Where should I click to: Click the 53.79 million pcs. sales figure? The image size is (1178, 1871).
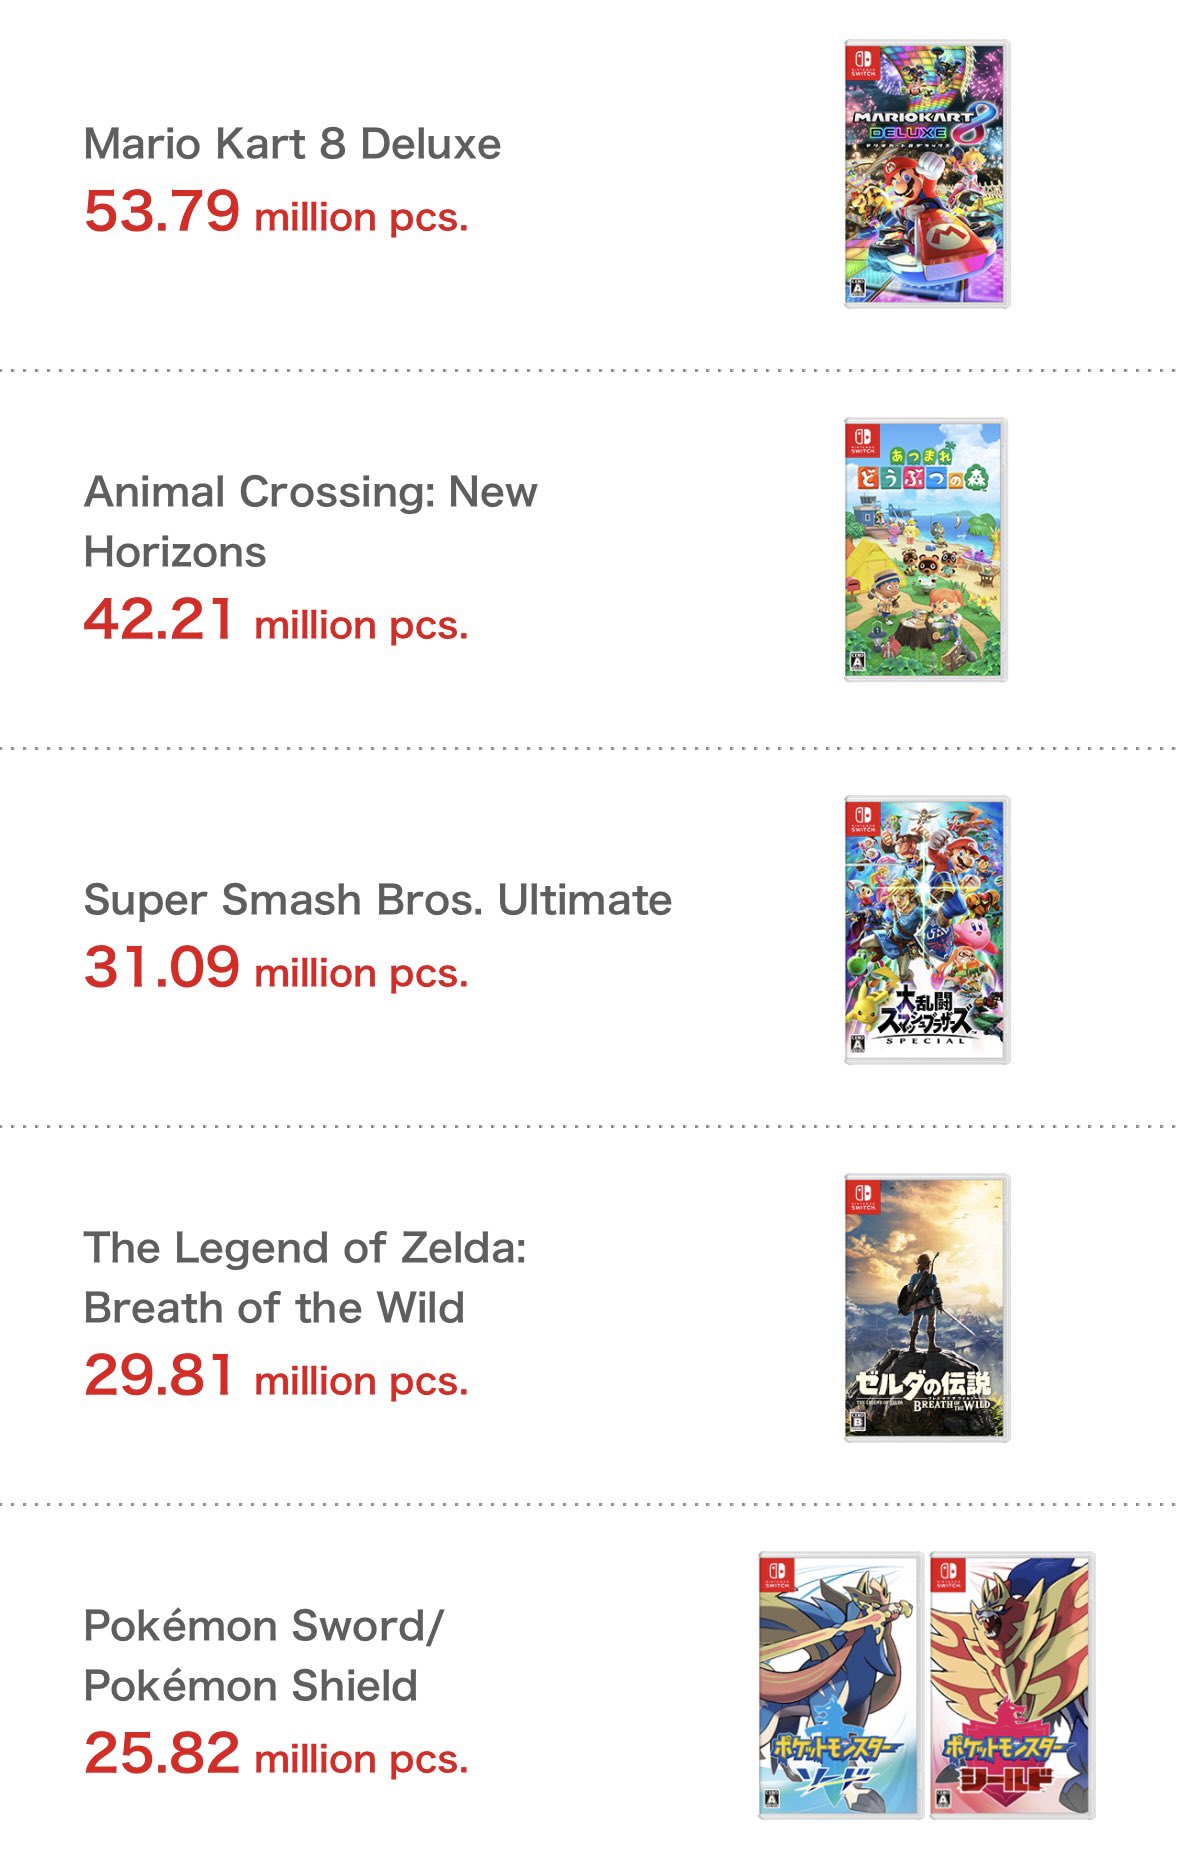(276, 213)
